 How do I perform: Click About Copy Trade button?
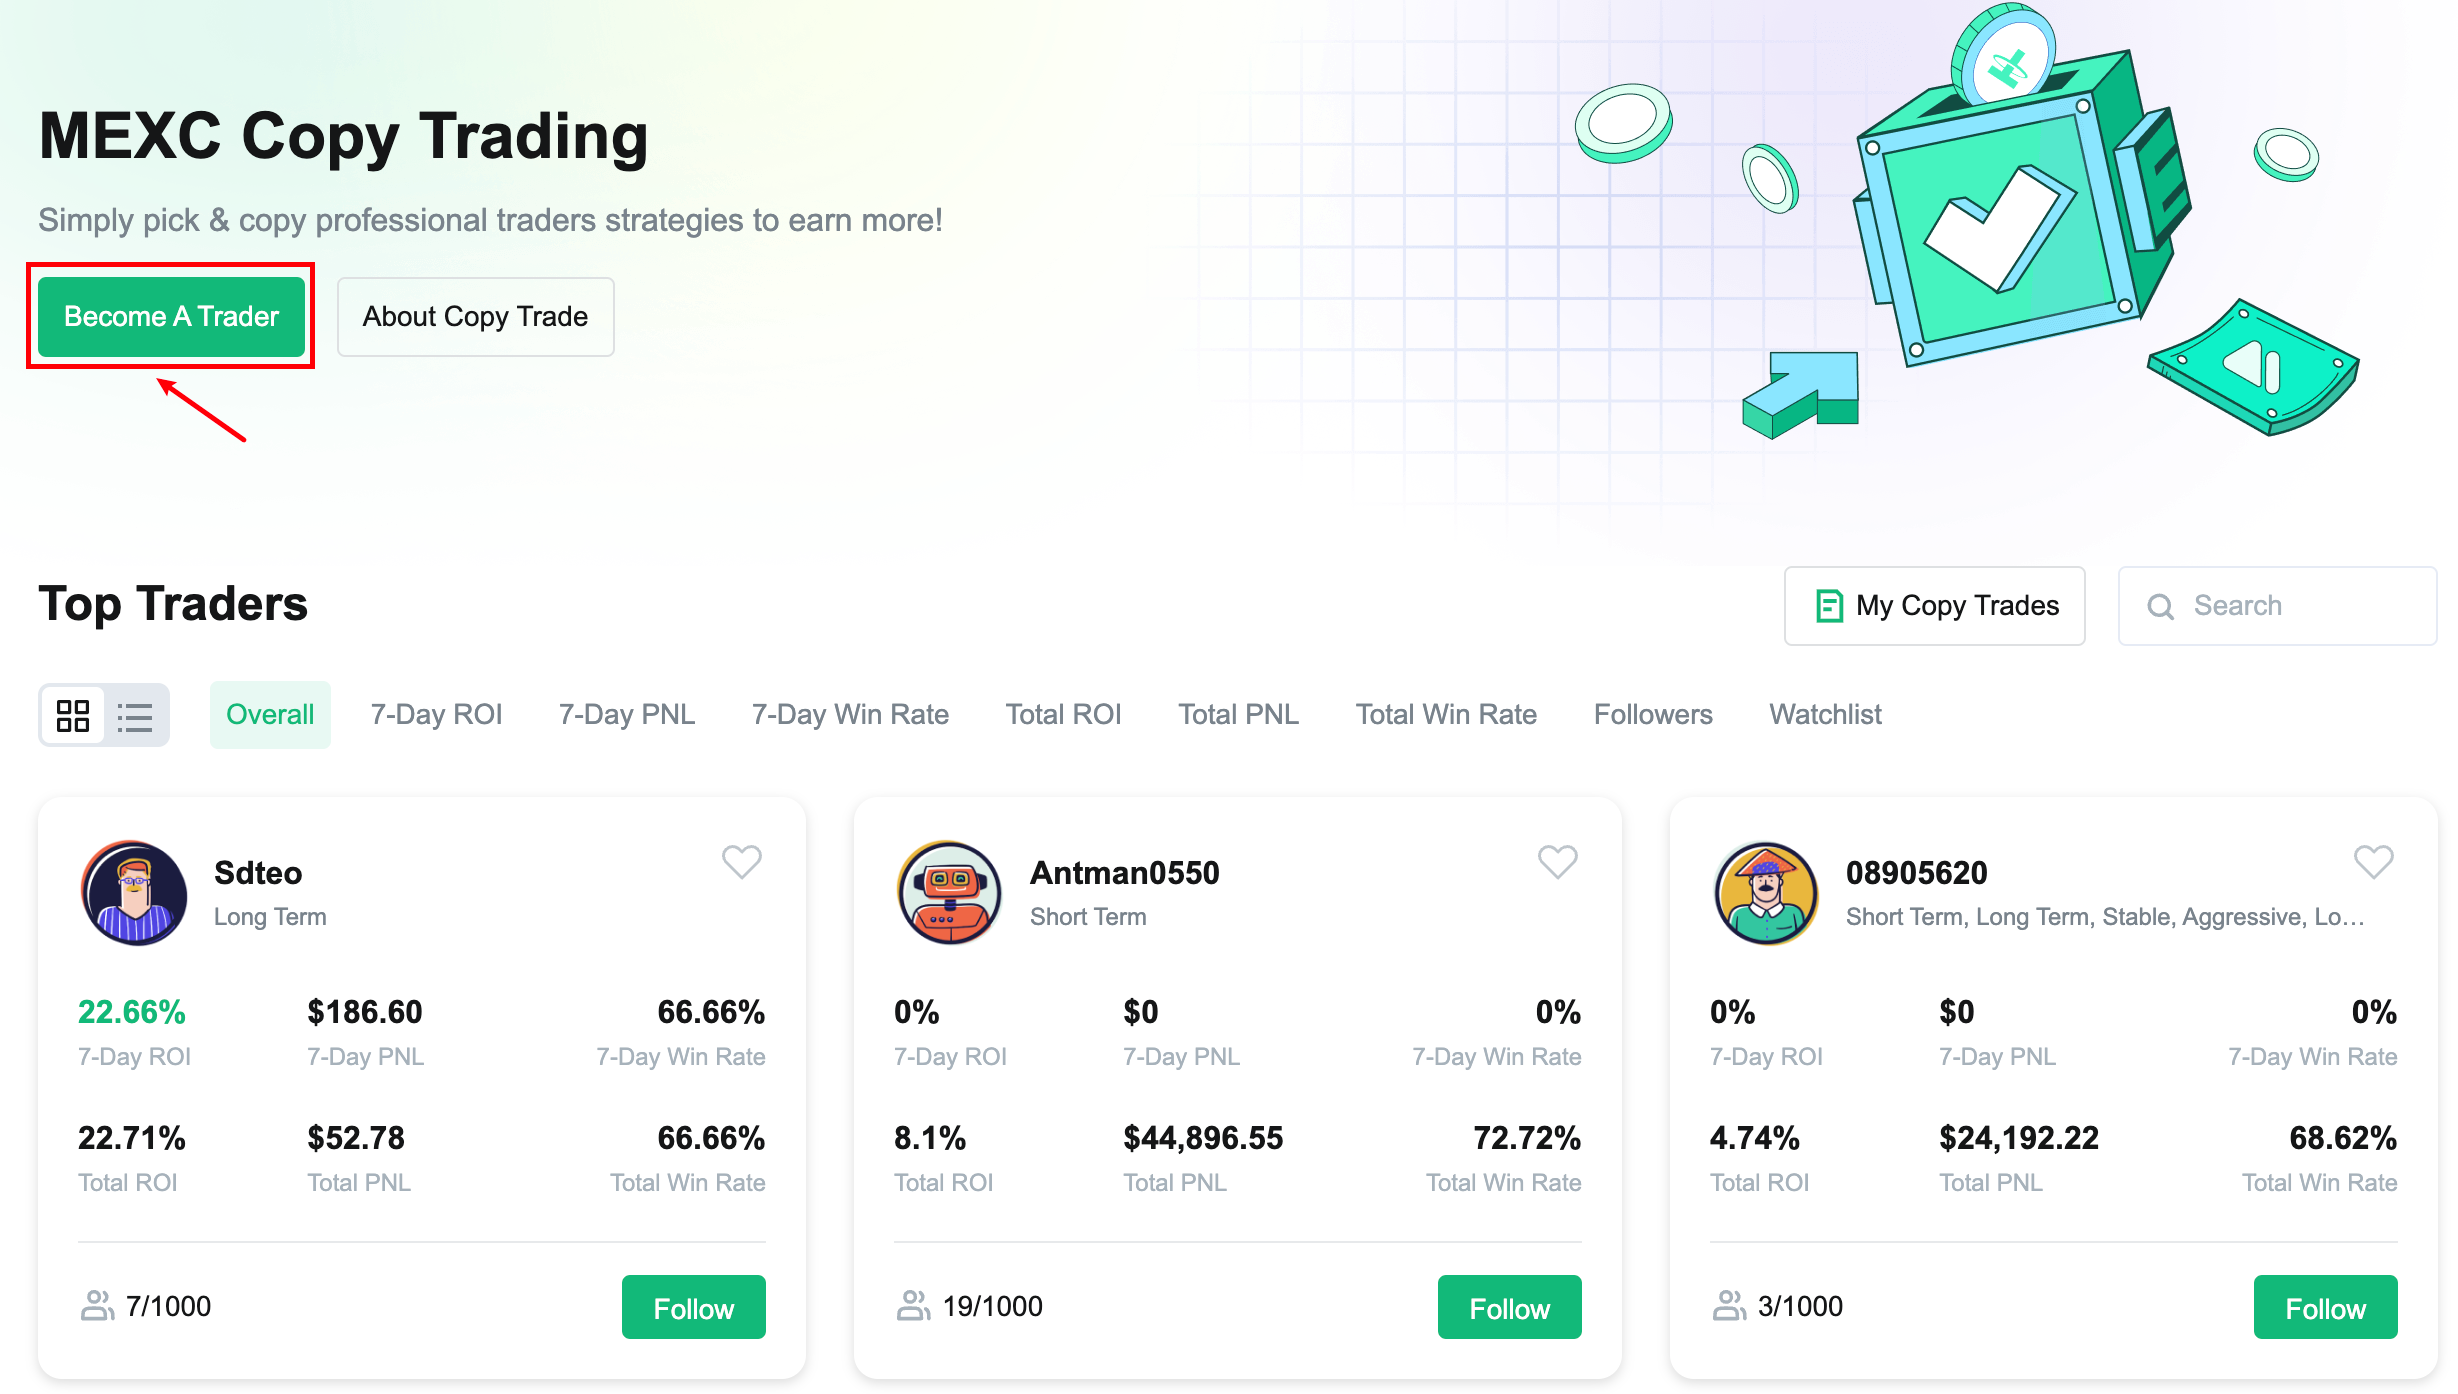pyautogui.click(x=474, y=316)
